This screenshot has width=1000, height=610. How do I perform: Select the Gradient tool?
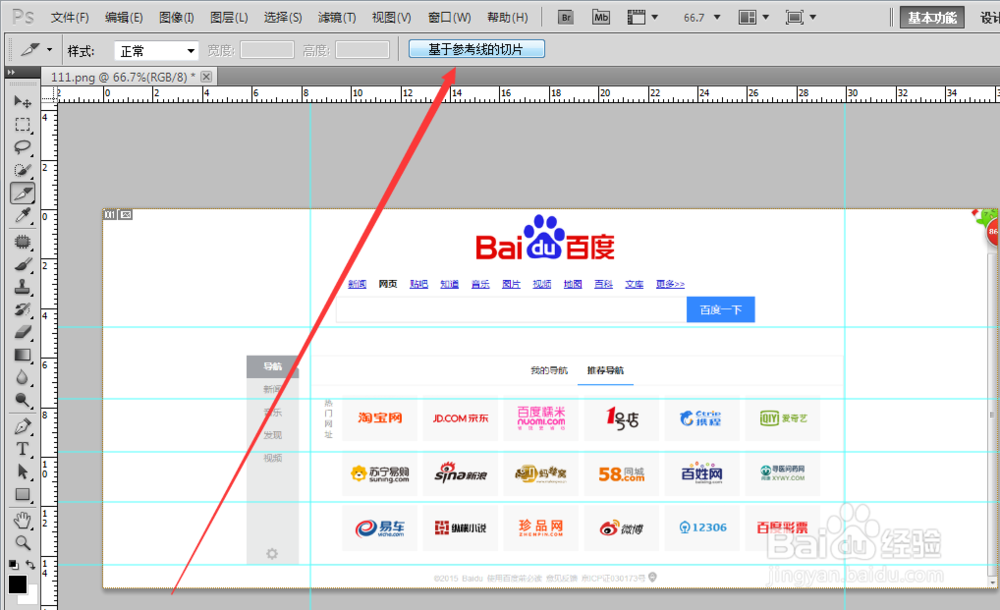(22, 355)
